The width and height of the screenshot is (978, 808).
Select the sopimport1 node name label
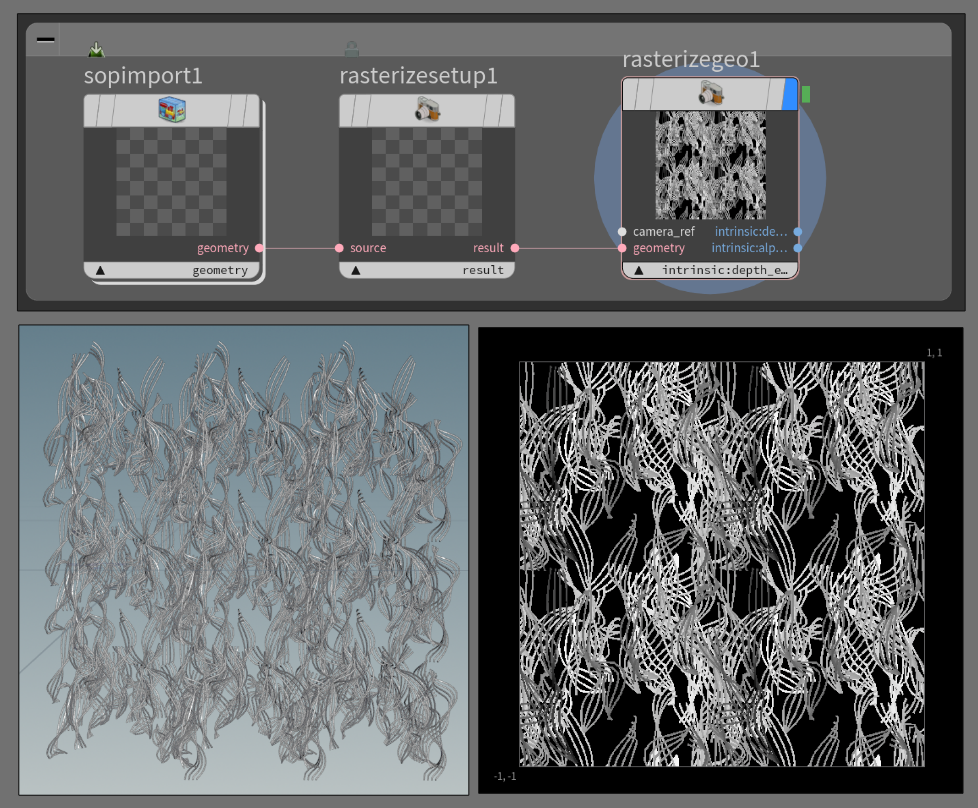tap(143, 76)
